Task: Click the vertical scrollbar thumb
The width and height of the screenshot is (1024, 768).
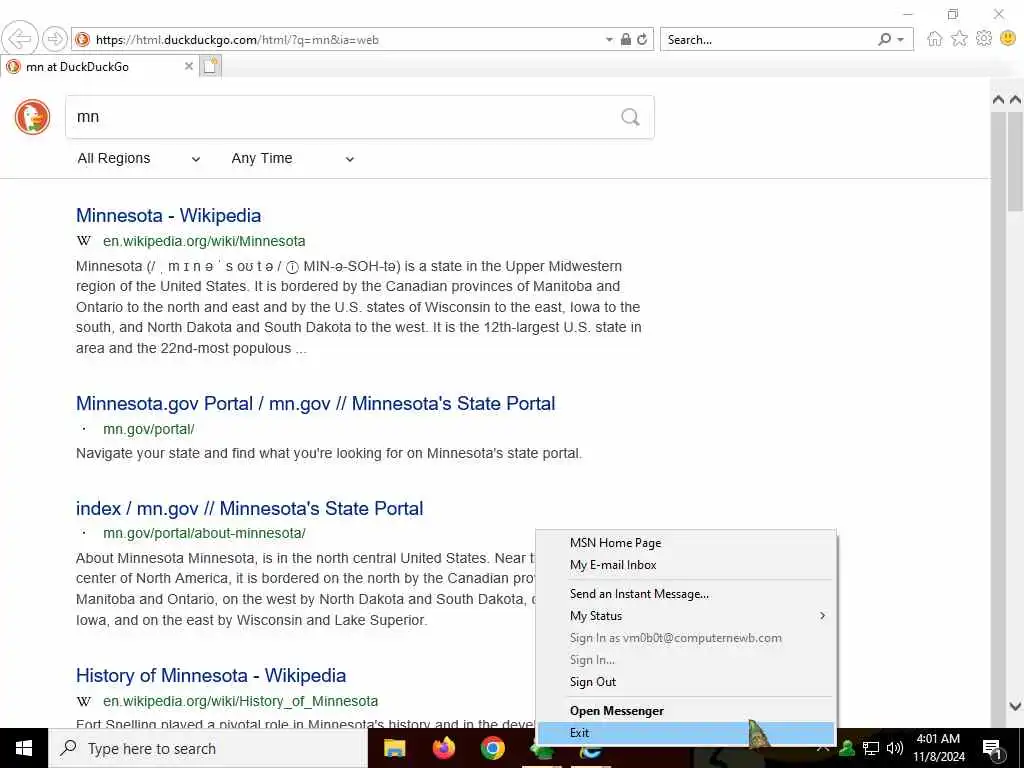Action: click(x=1015, y=163)
